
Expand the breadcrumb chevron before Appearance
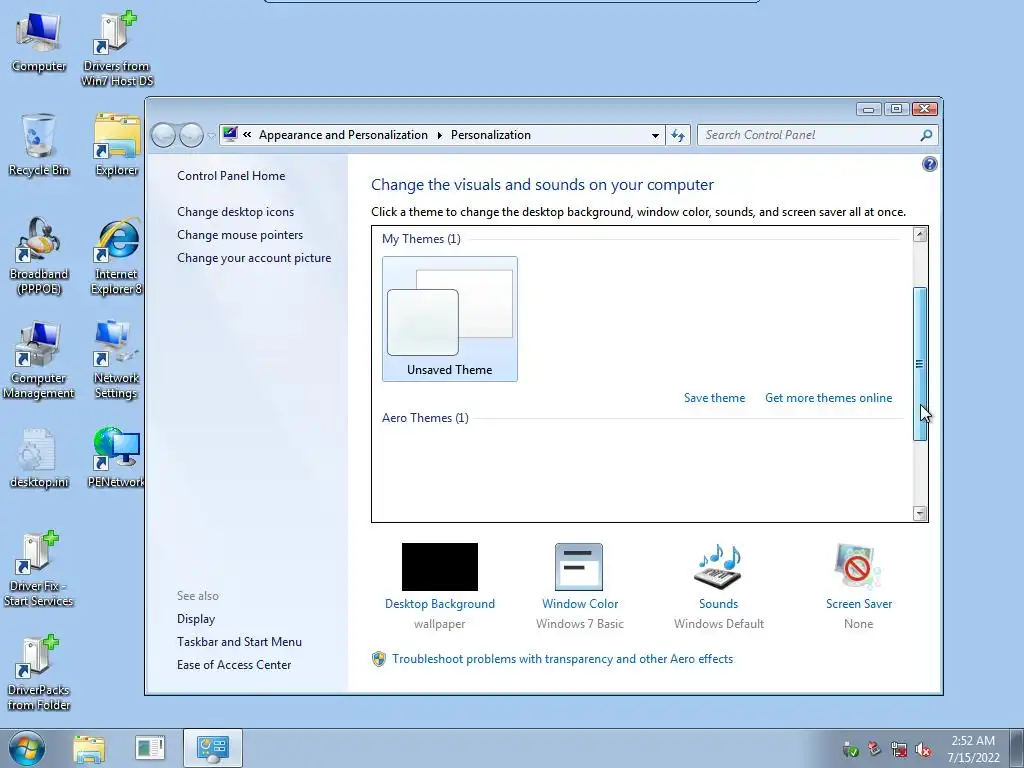[248, 135]
